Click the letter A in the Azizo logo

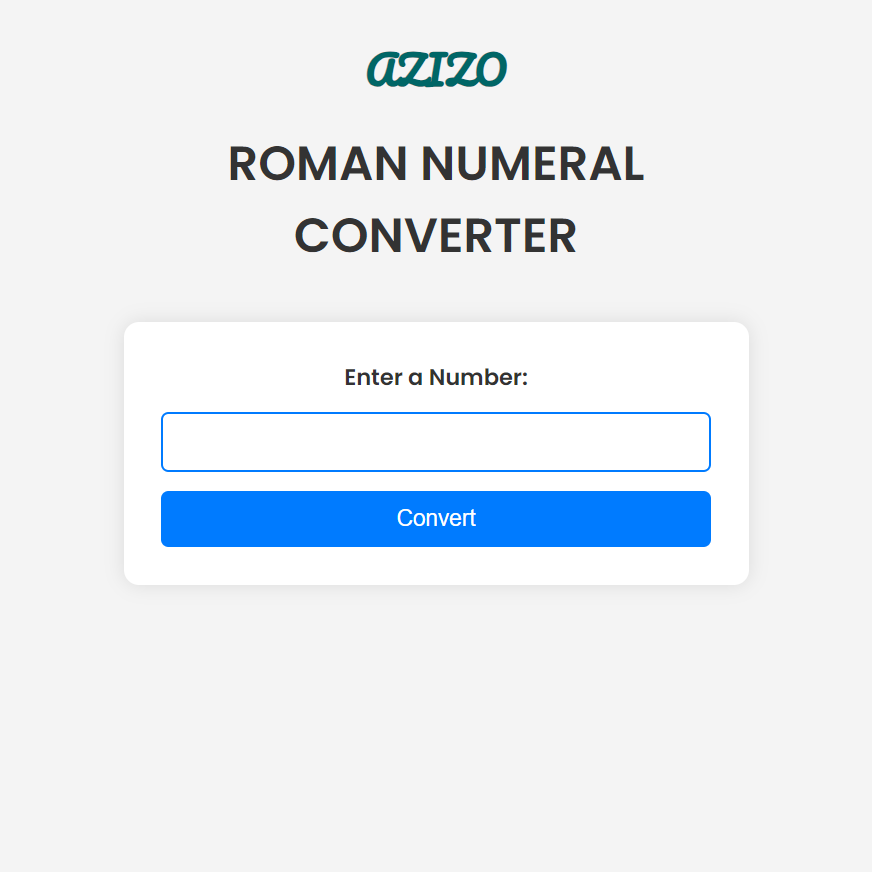pos(383,70)
